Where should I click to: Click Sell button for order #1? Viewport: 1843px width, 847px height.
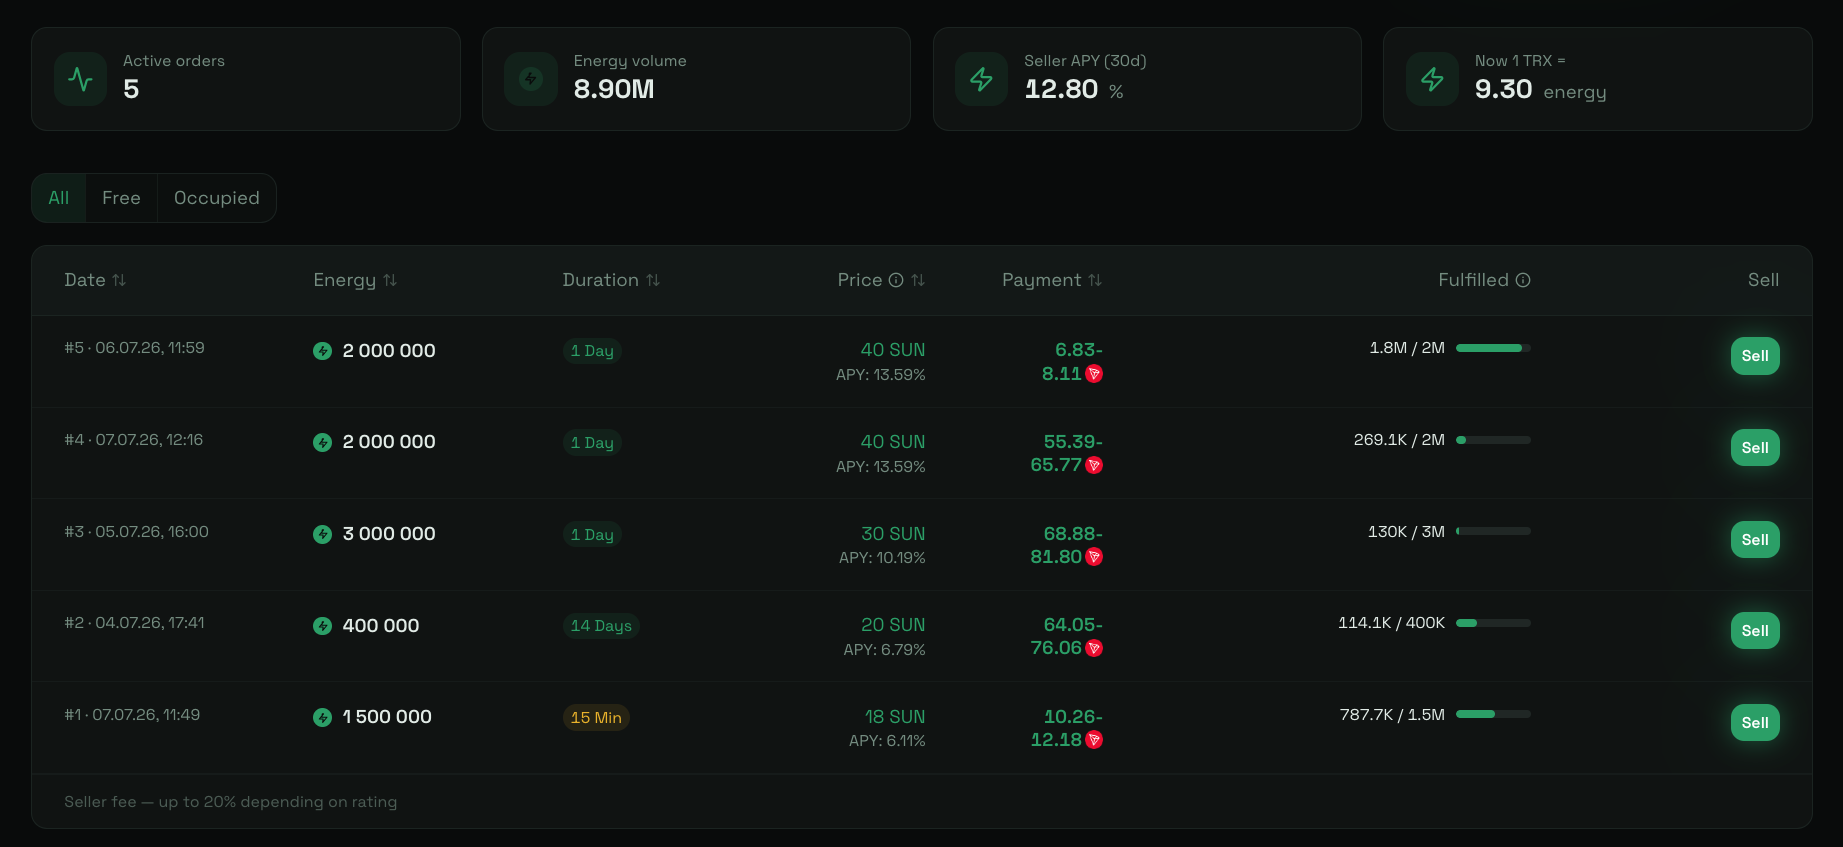(x=1755, y=723)
